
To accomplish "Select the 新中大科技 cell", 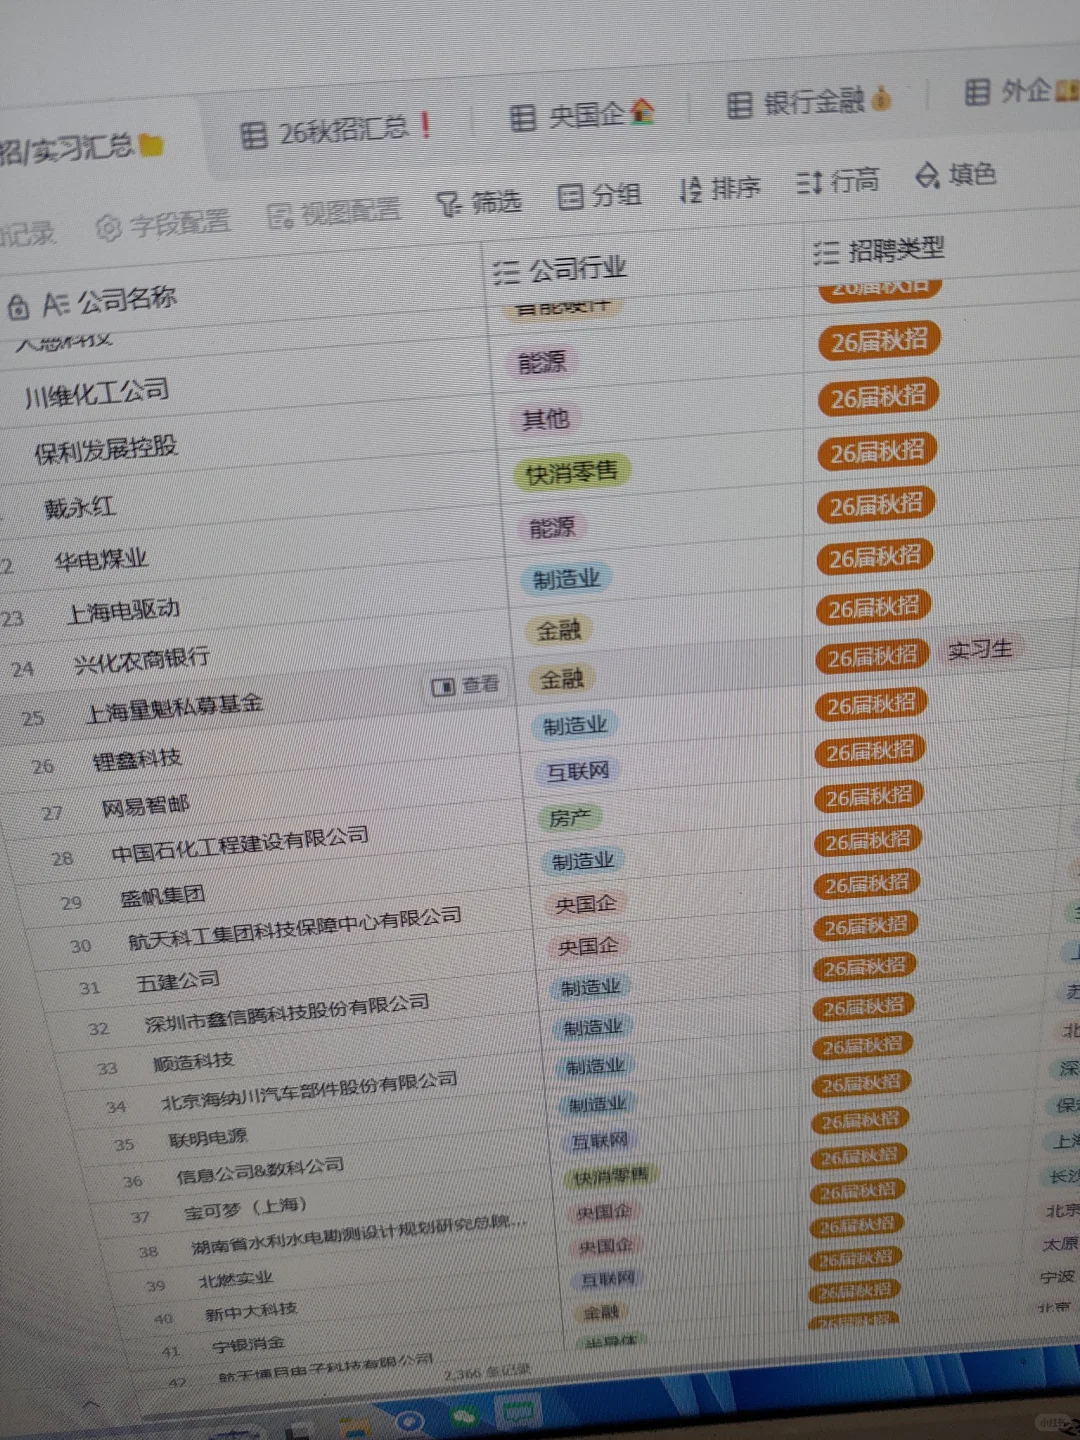I will pos(251,1311).
